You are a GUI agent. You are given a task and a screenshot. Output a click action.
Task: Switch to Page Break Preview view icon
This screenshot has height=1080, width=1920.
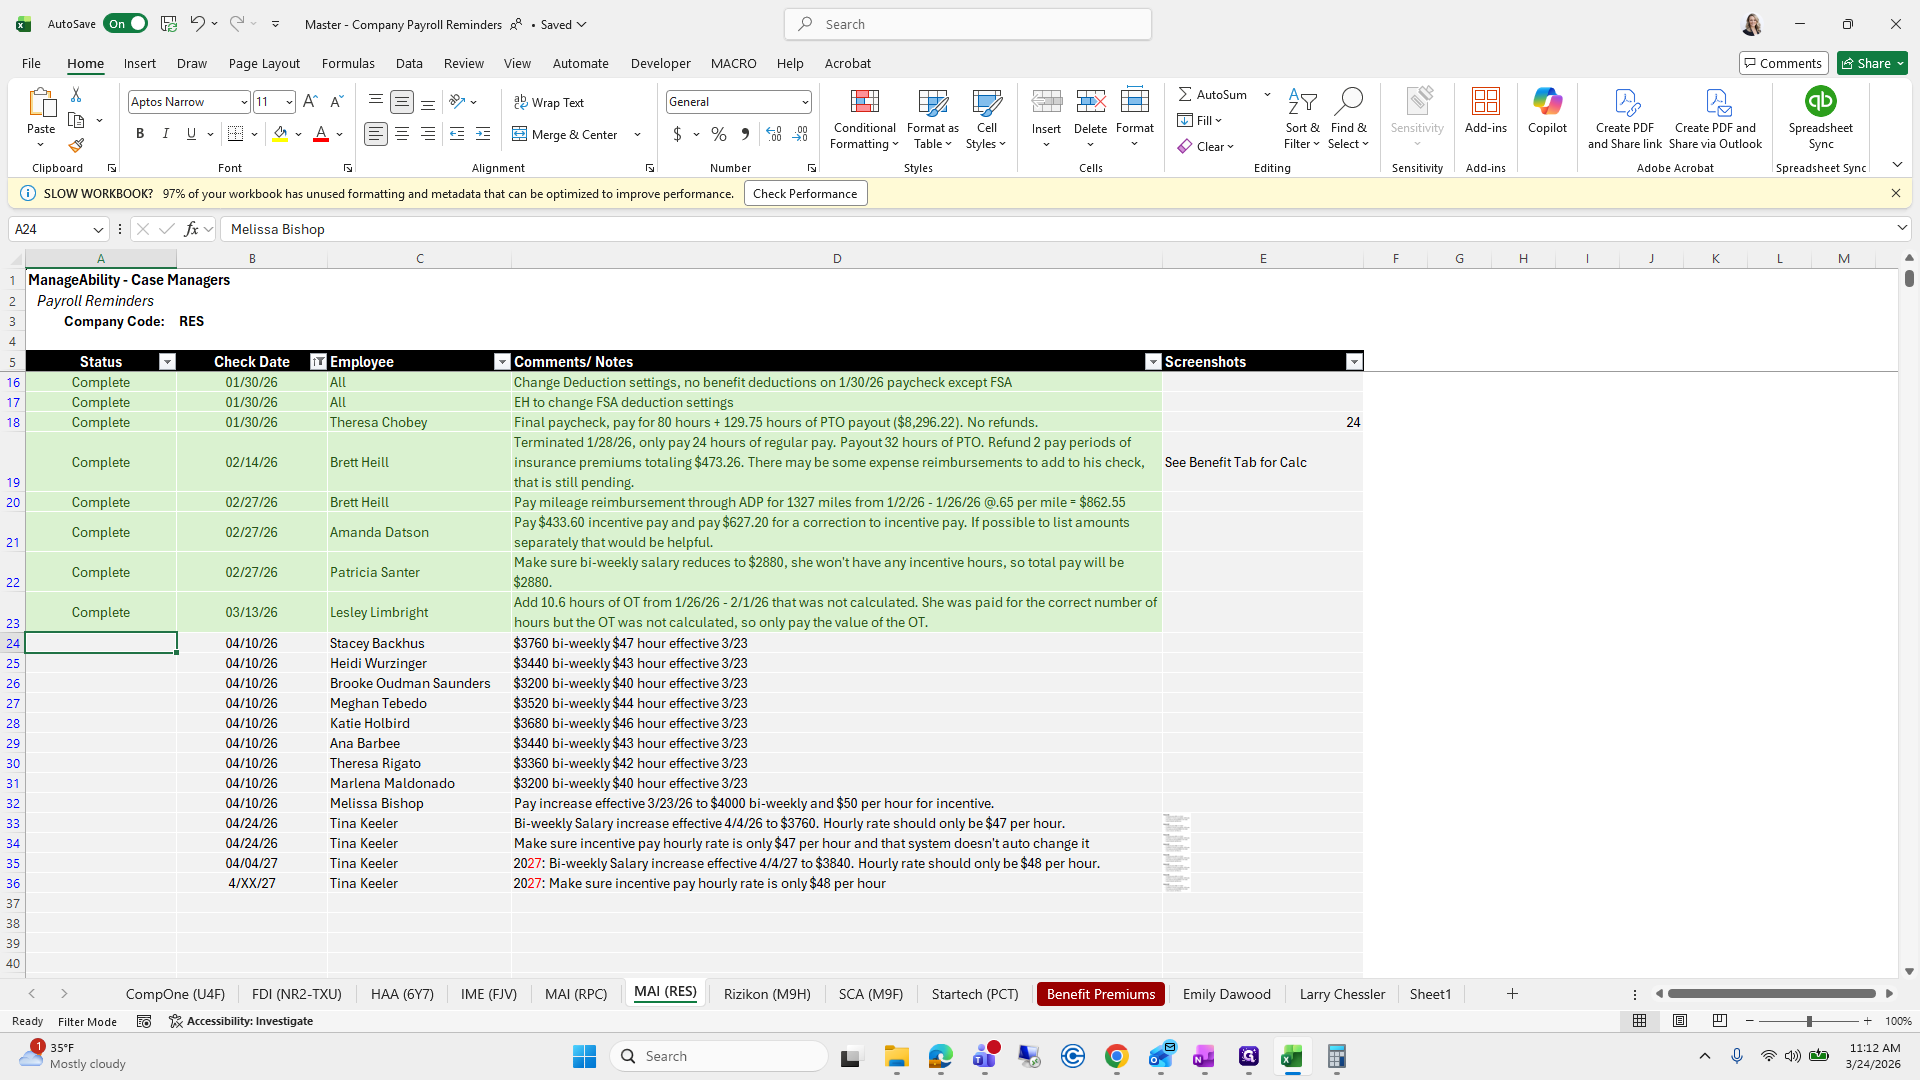tap(1719, 1021)
